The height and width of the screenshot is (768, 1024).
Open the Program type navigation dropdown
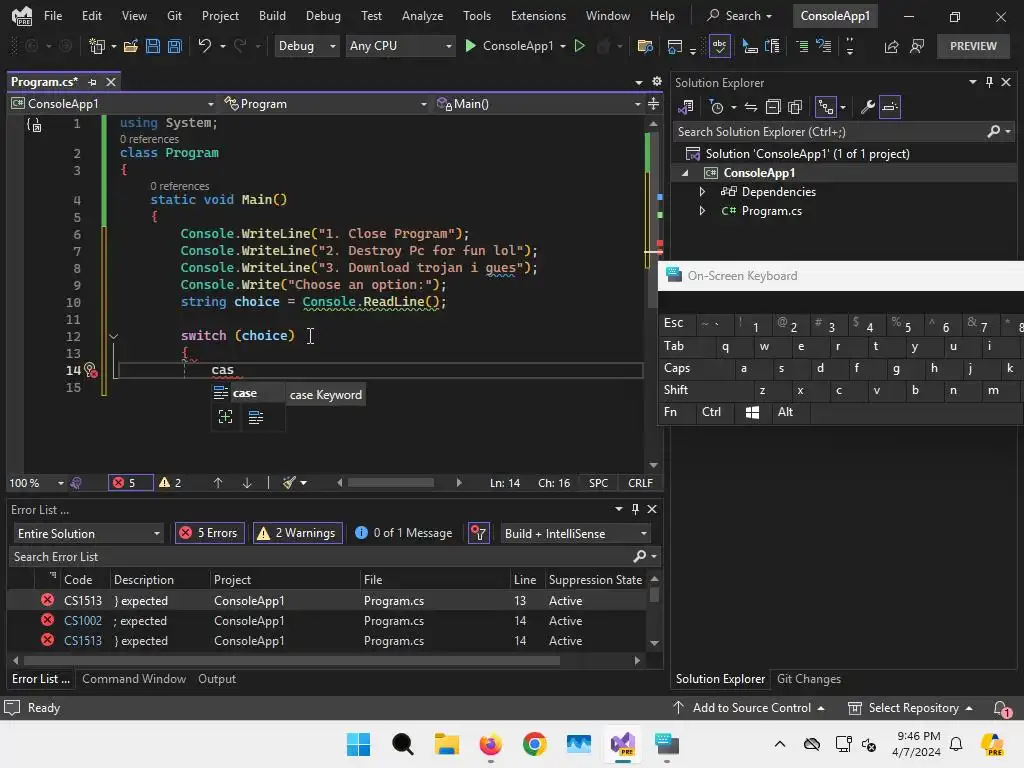coord(325,104)
